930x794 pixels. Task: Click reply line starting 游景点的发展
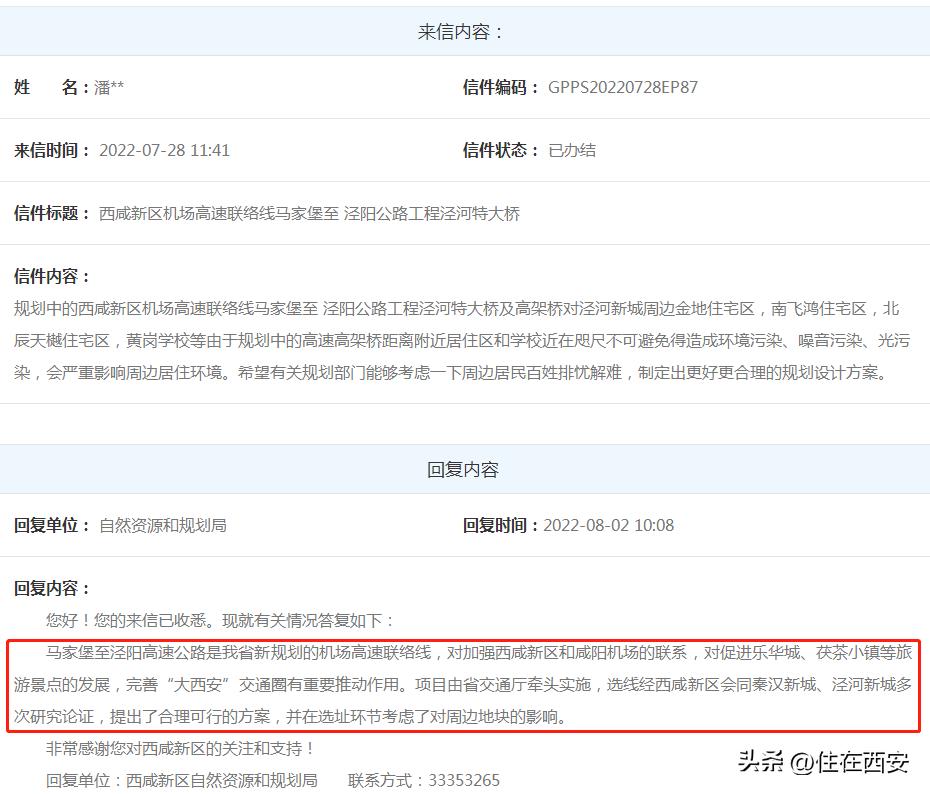click(463, 684)
